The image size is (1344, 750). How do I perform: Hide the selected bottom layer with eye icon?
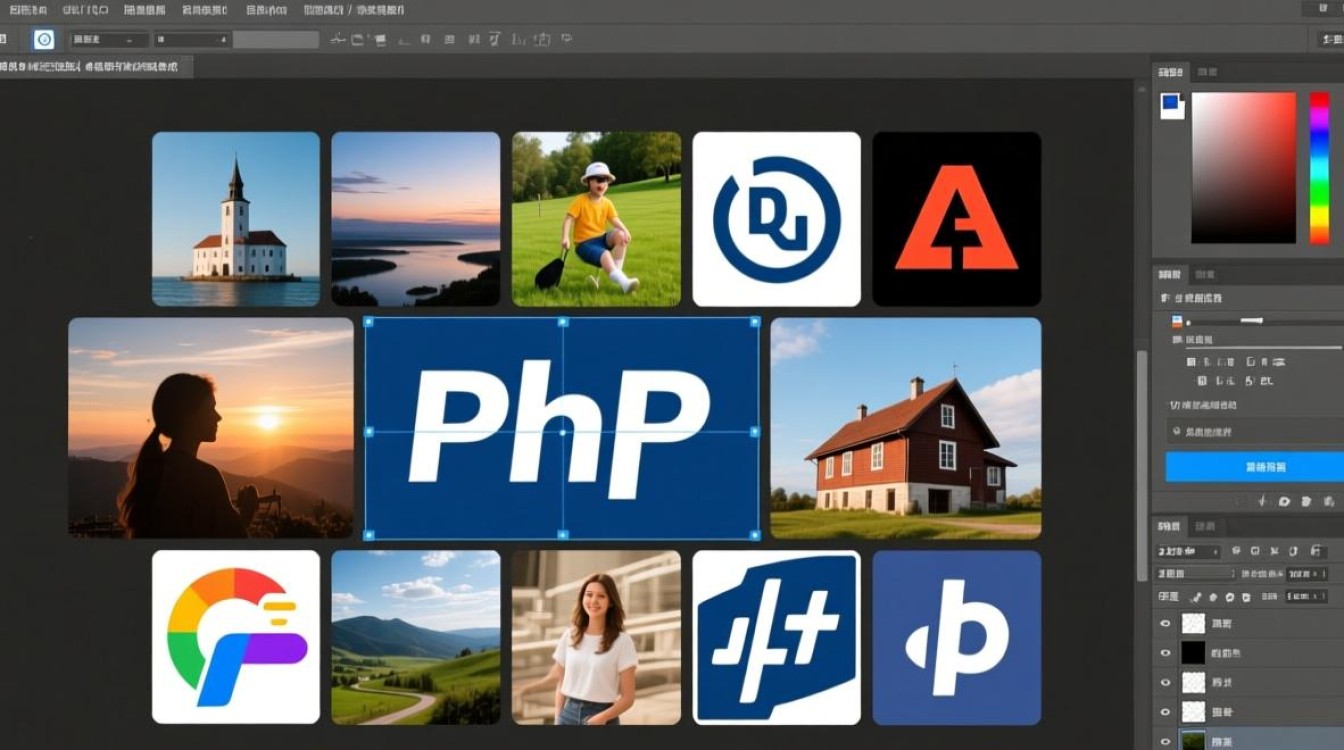[1164, 742]
